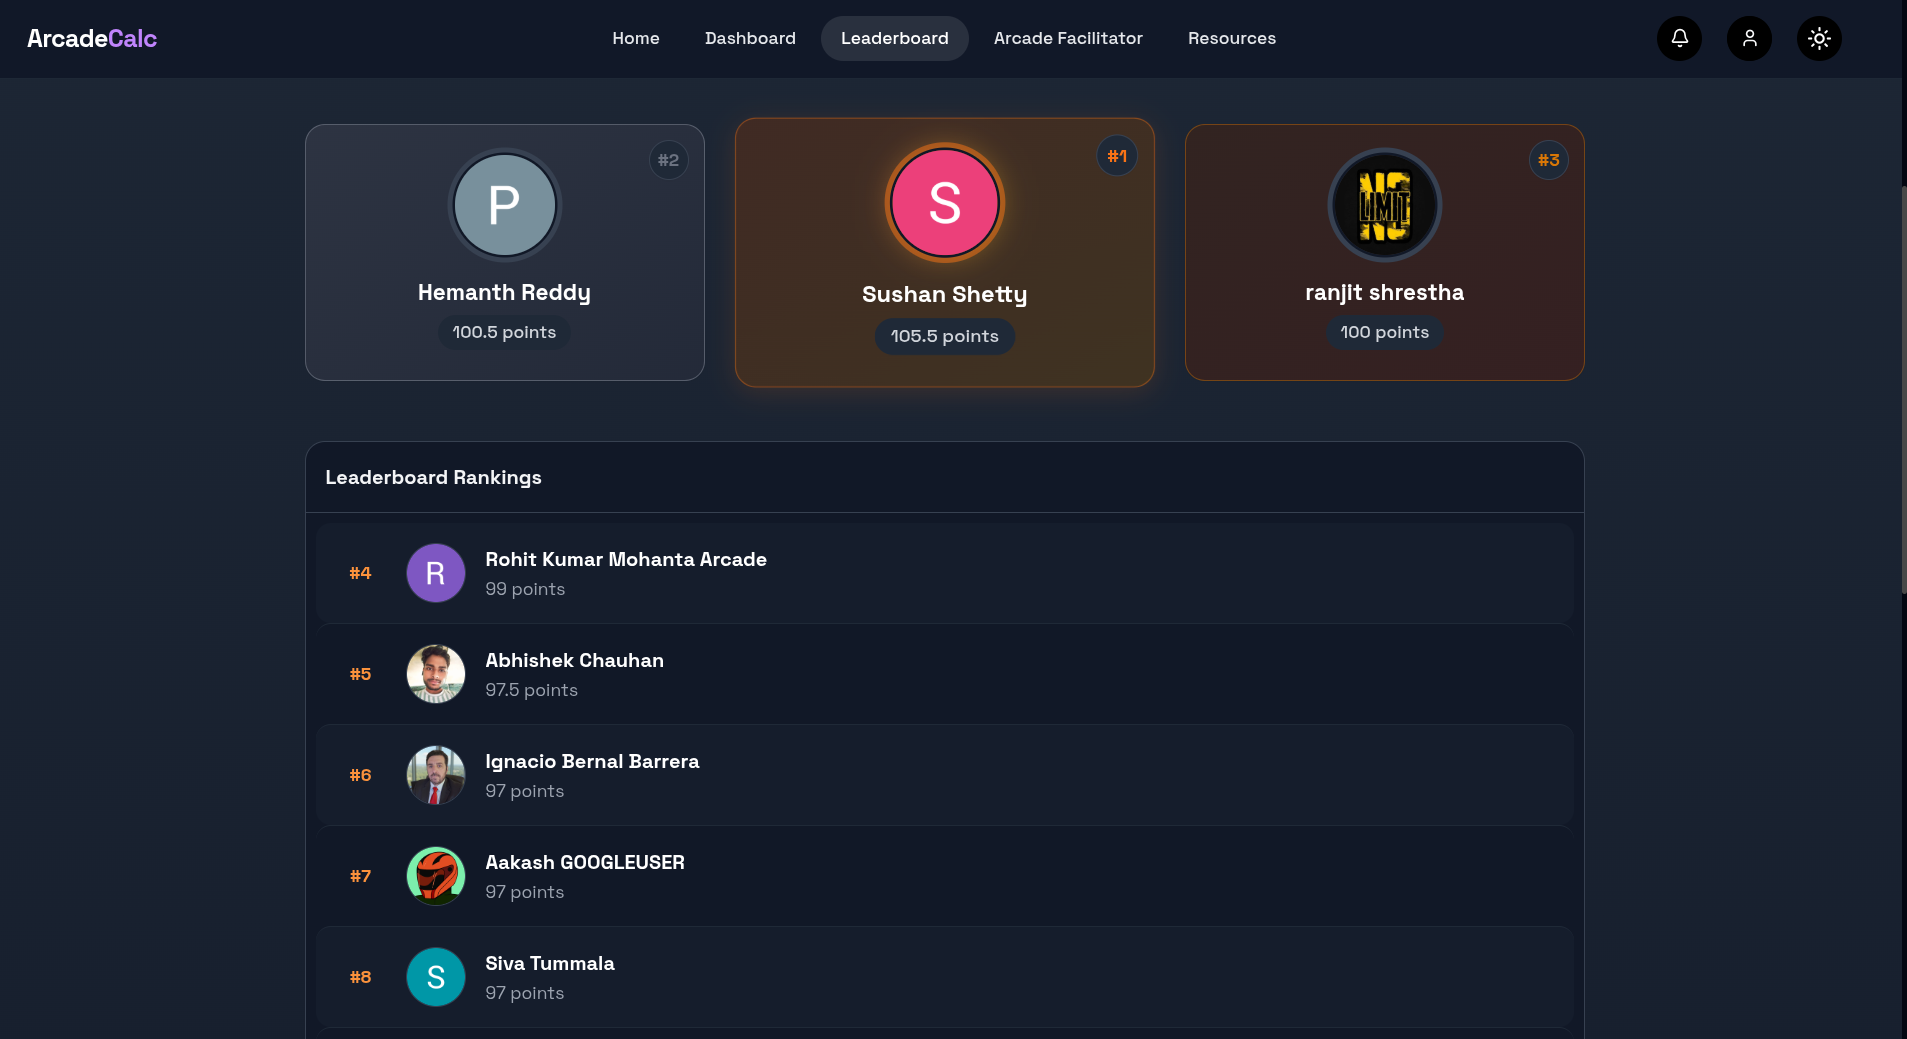Click the page vertical scrollbar
Viewport: 1907px width, 1039px height.
(x=1903, y=390)
